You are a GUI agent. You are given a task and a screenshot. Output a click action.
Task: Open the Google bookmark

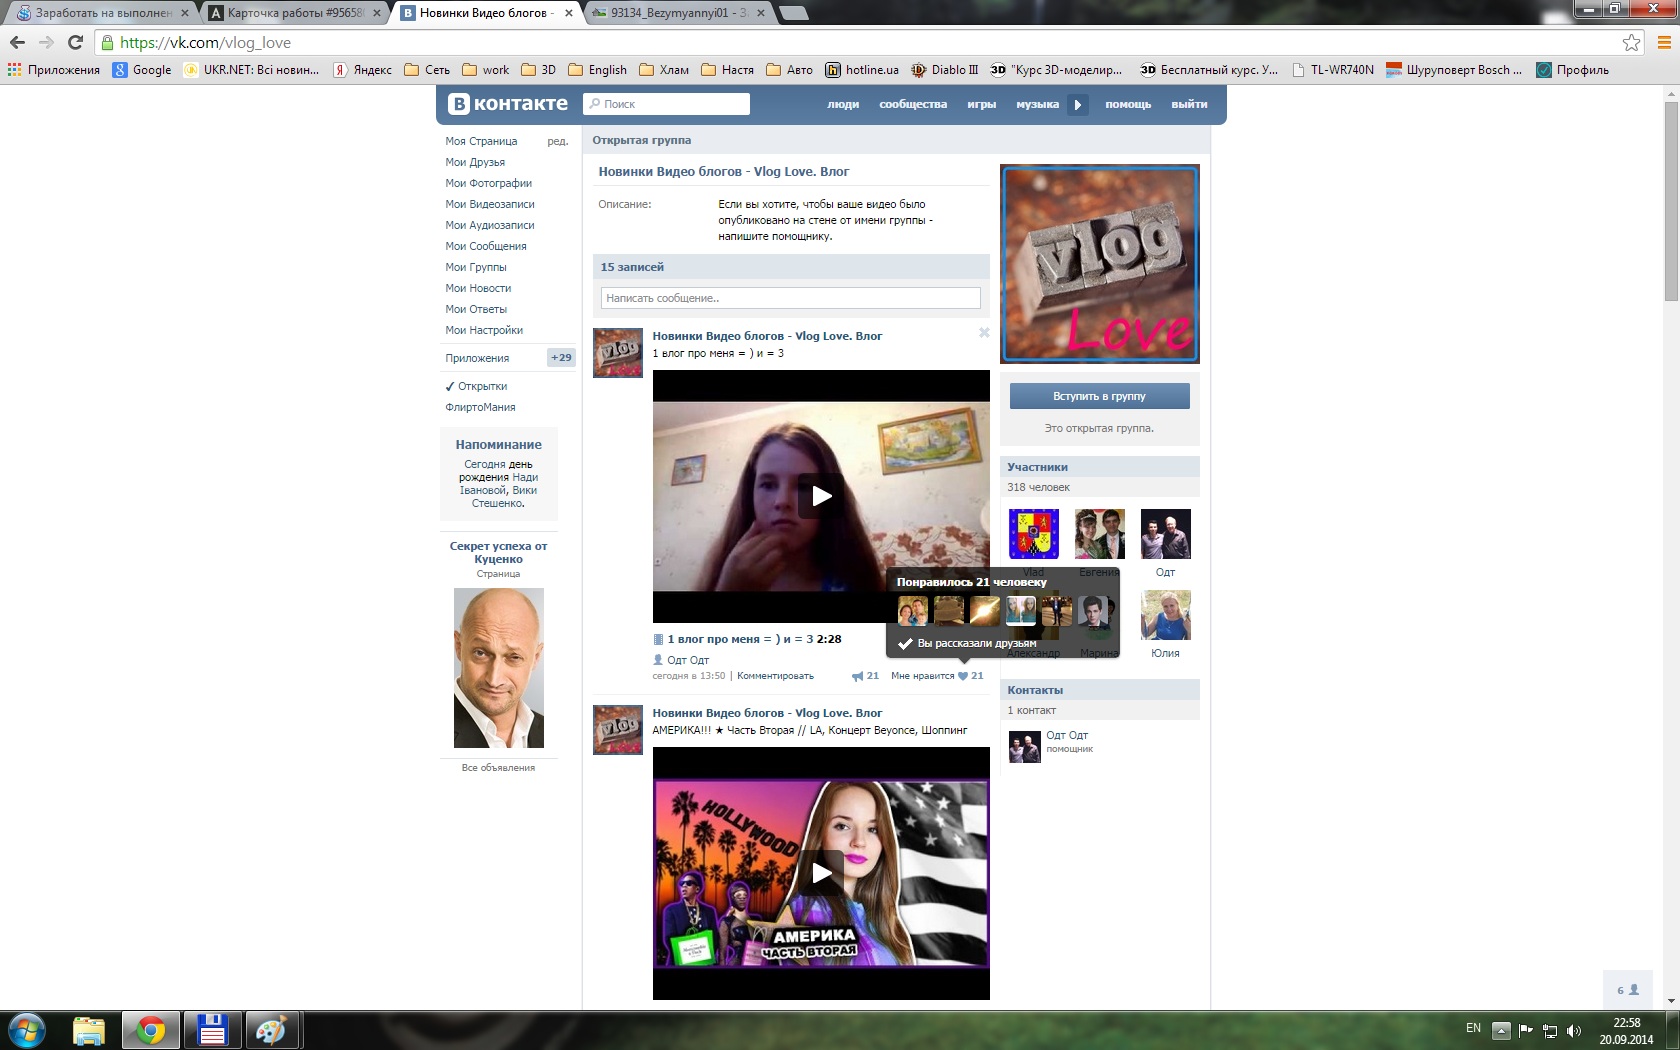[x=142, y=70]
